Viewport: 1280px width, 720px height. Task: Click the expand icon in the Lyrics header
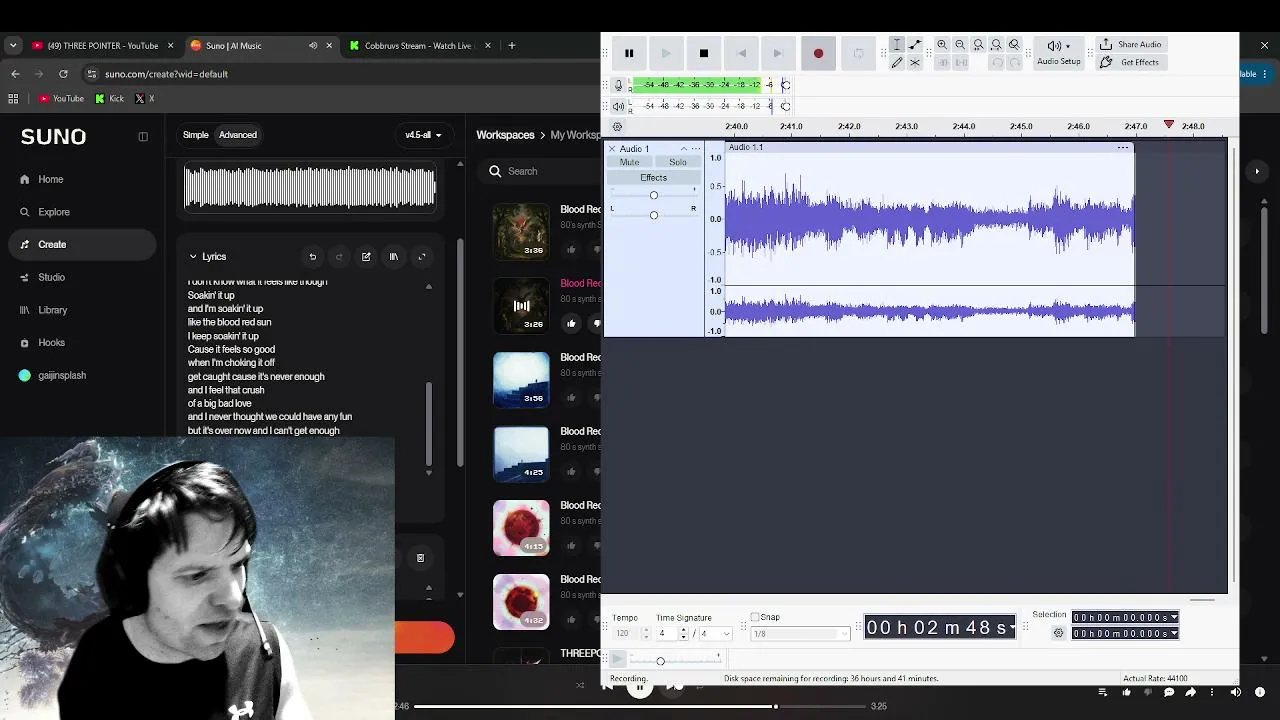click(421, 257)
